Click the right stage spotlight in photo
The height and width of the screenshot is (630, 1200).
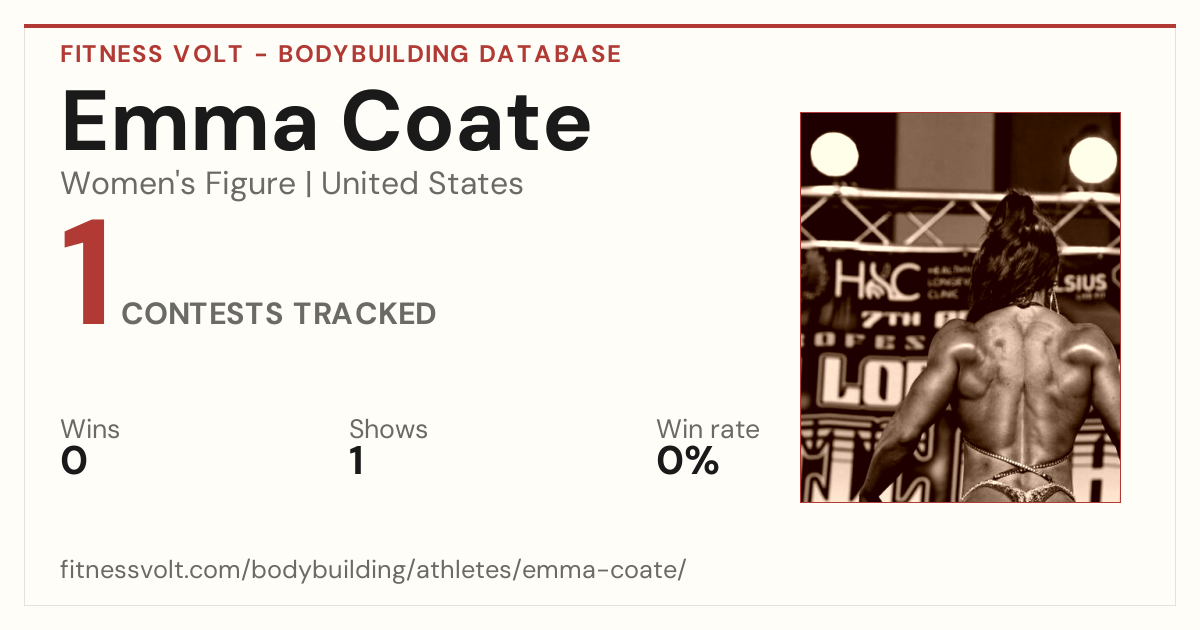[1092, 158]
